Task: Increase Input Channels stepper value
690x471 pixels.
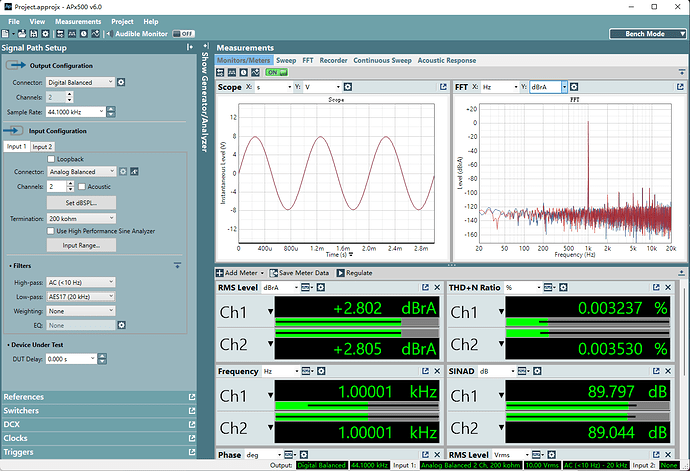Action: 71,184
